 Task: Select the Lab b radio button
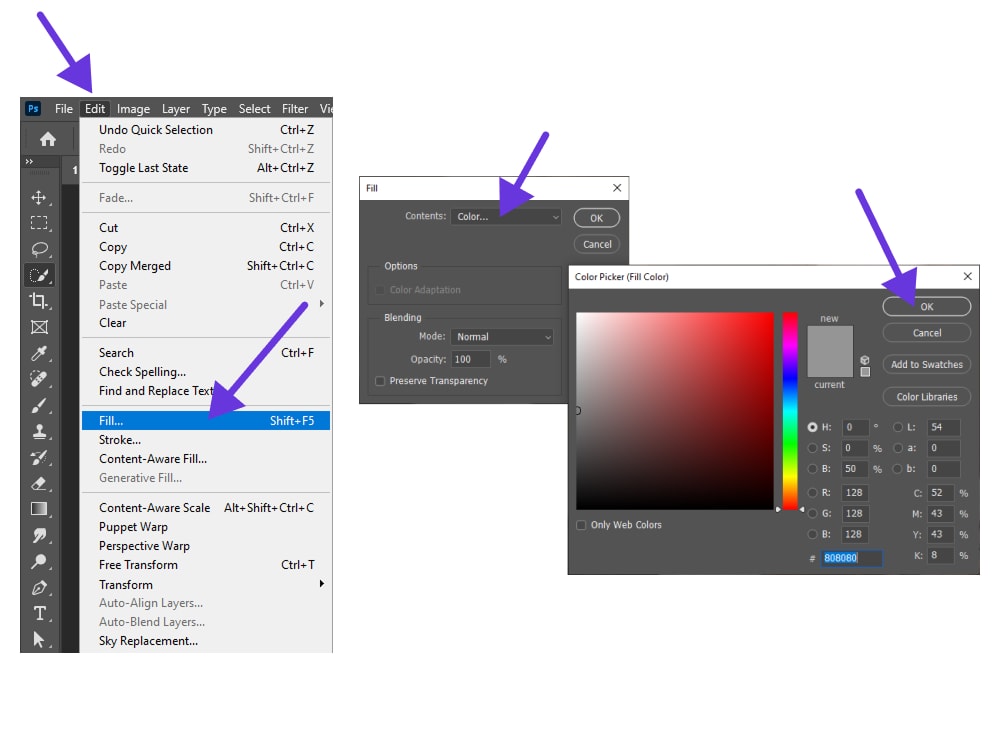coord(898,469)
